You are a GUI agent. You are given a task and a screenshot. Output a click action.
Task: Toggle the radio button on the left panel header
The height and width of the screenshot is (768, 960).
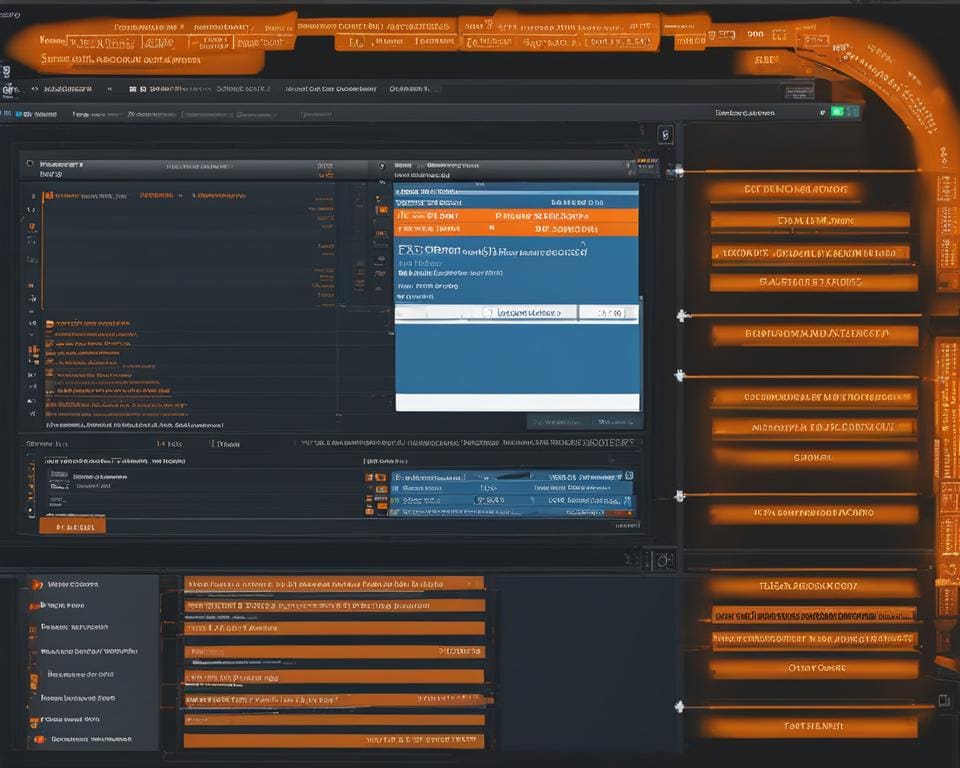pos(28,163)
